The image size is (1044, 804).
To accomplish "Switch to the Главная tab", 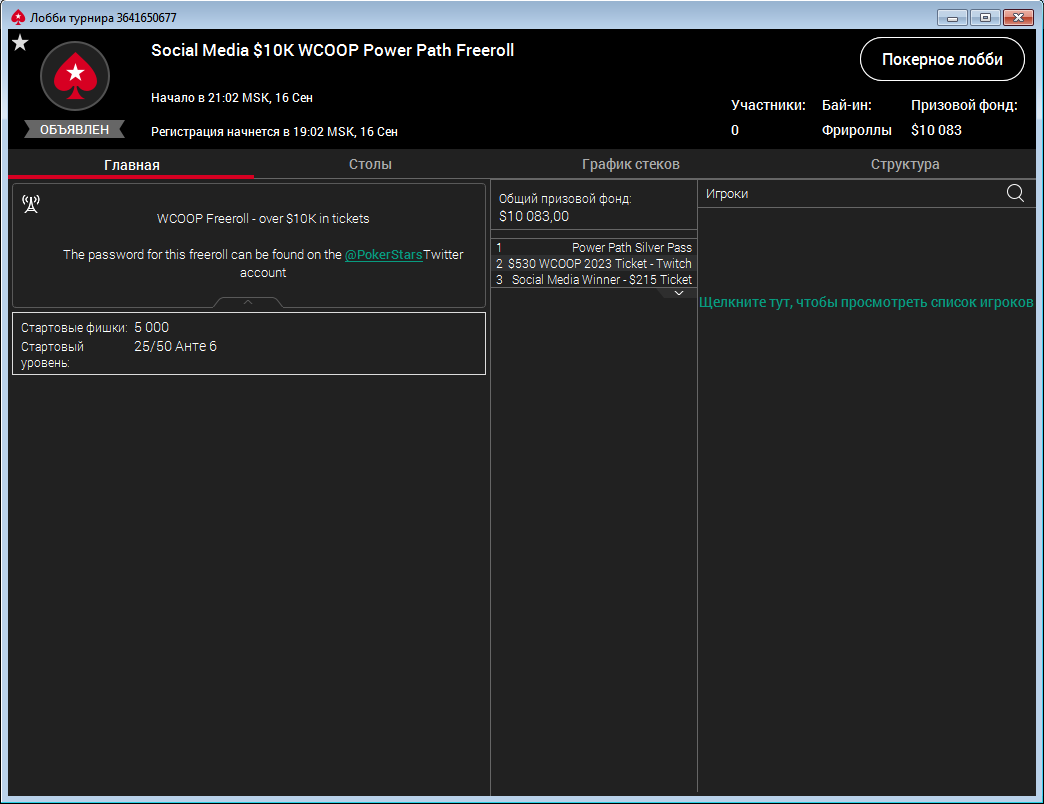I will [x=131, y=165].
